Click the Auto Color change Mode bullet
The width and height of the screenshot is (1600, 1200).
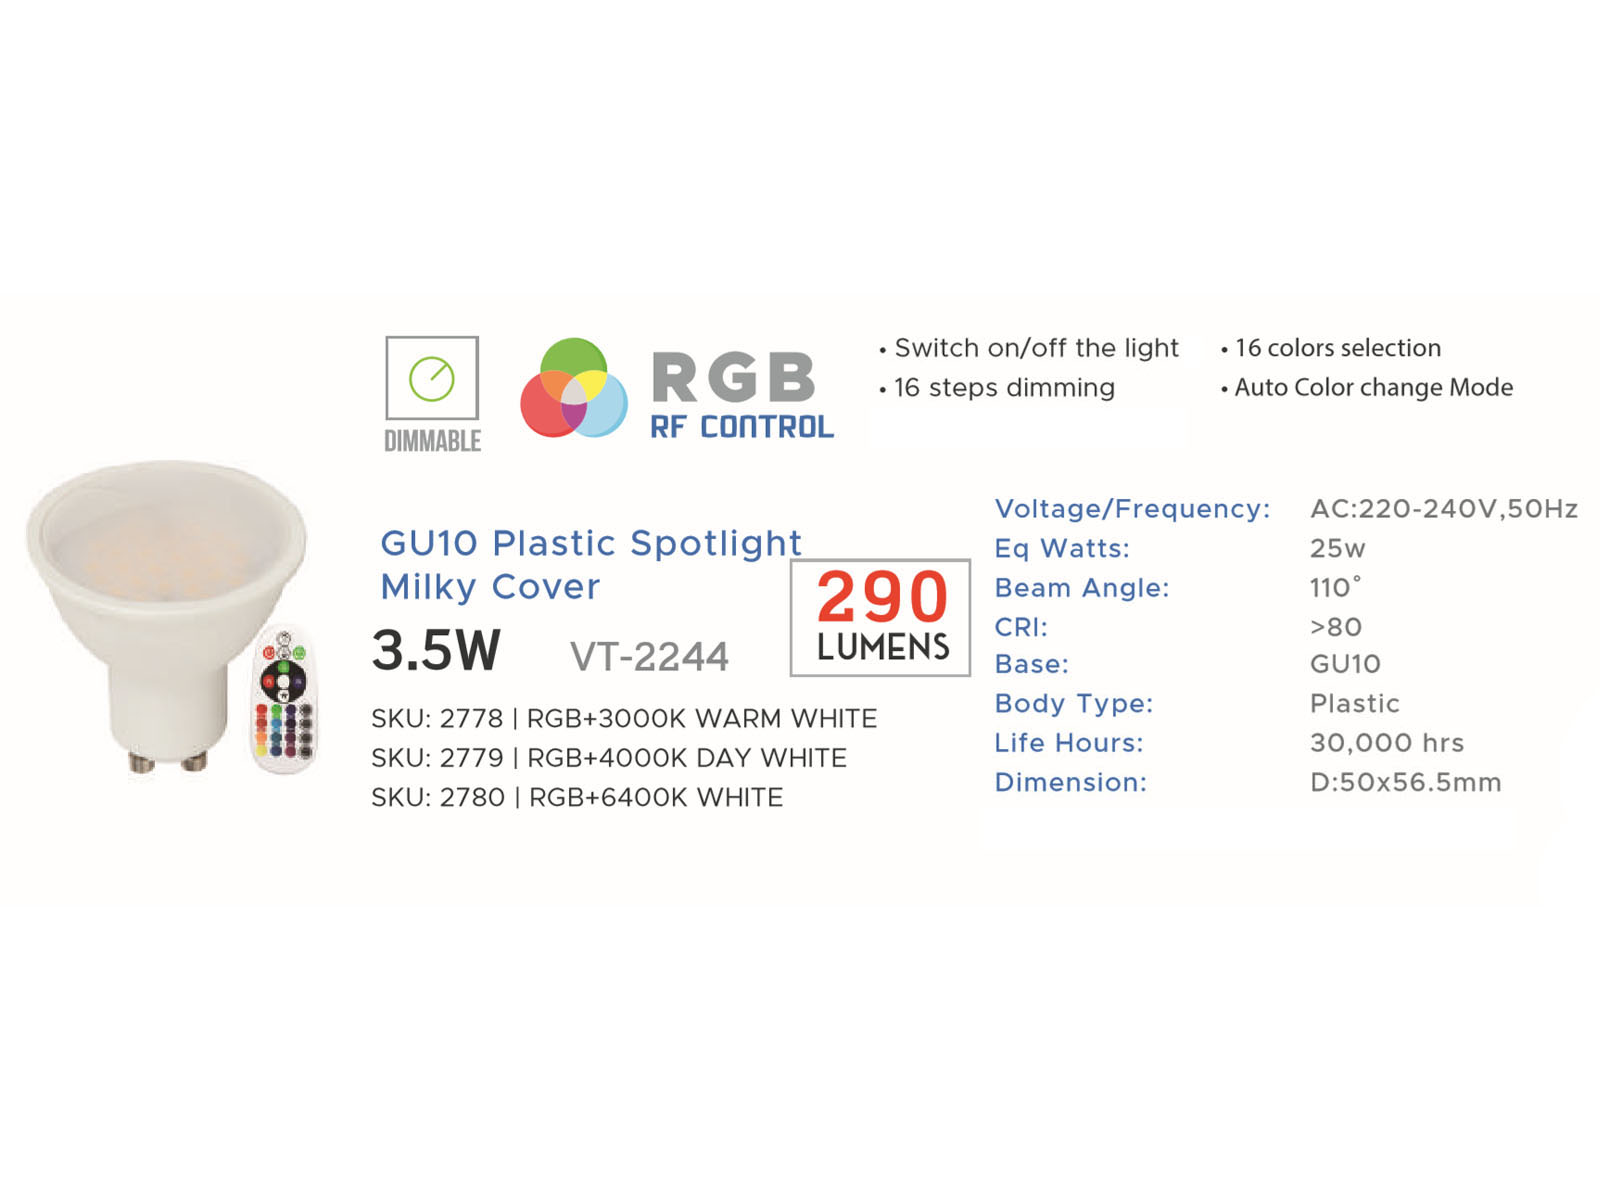pyautogui.click(x=1367, y=387)
